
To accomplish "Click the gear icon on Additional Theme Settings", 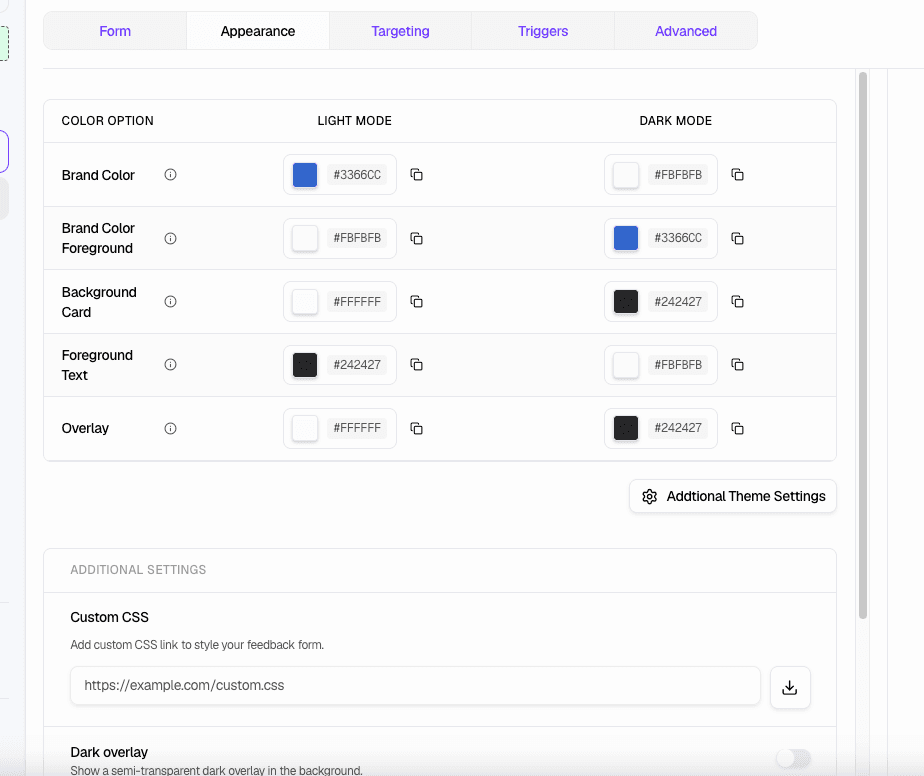I will pyautogui.click(x=650, y=496).
